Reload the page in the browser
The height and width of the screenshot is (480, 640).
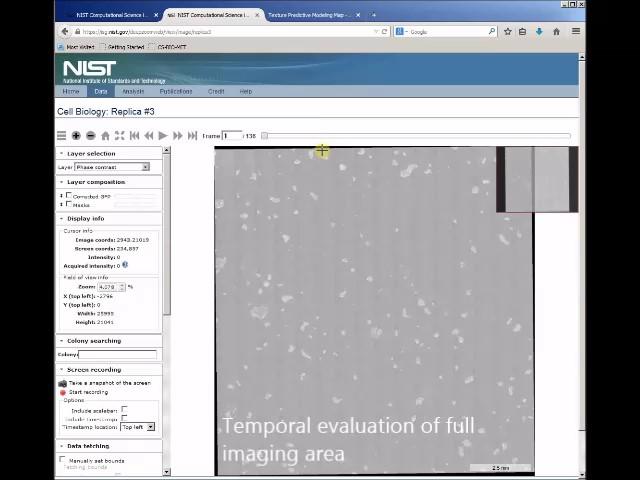click(x=384, y=31)
